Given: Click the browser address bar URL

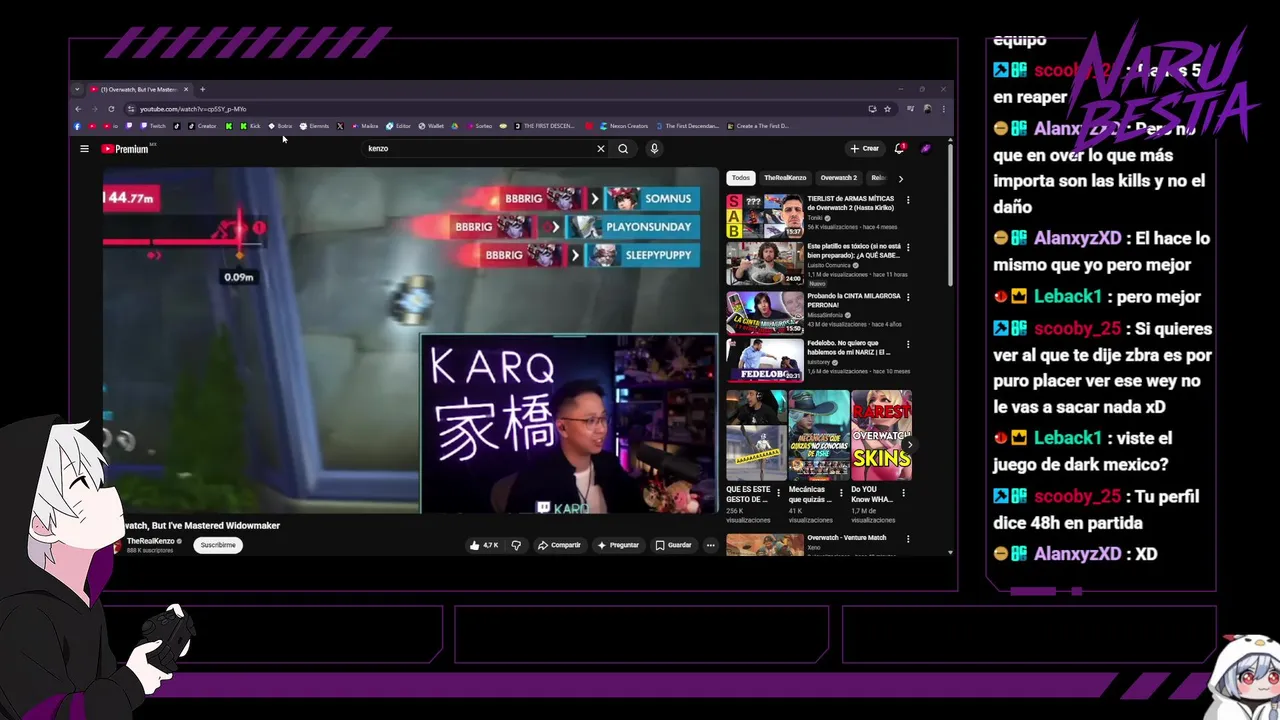Looking at the screenshot, I should 192,109.
